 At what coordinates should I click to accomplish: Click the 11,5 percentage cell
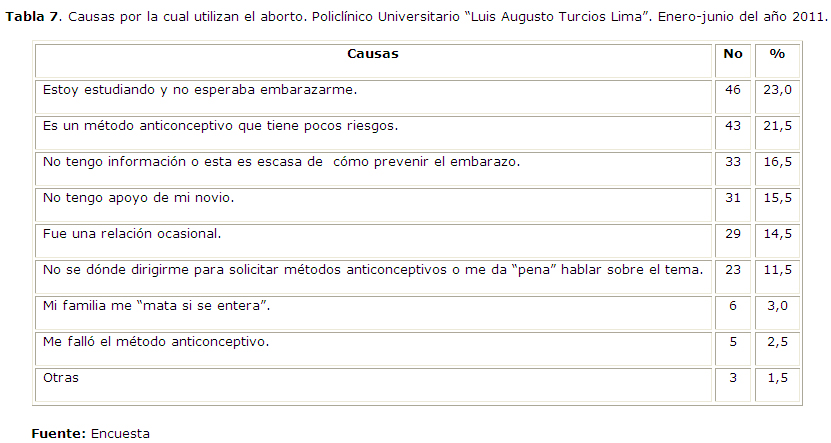777,270
